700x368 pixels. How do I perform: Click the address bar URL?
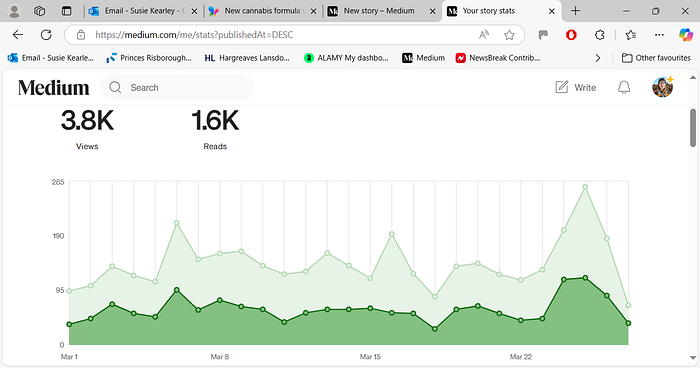[x=194, y=35]
